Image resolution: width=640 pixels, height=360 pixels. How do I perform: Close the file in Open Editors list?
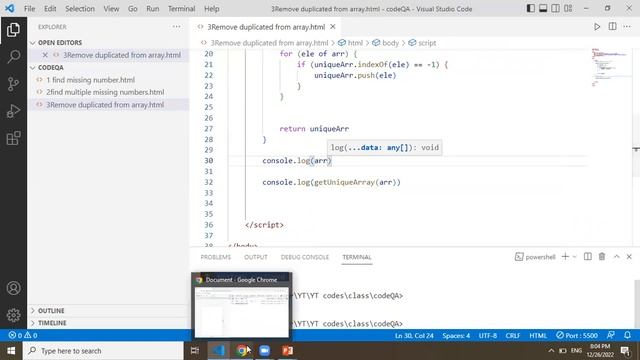coord(45,55)
